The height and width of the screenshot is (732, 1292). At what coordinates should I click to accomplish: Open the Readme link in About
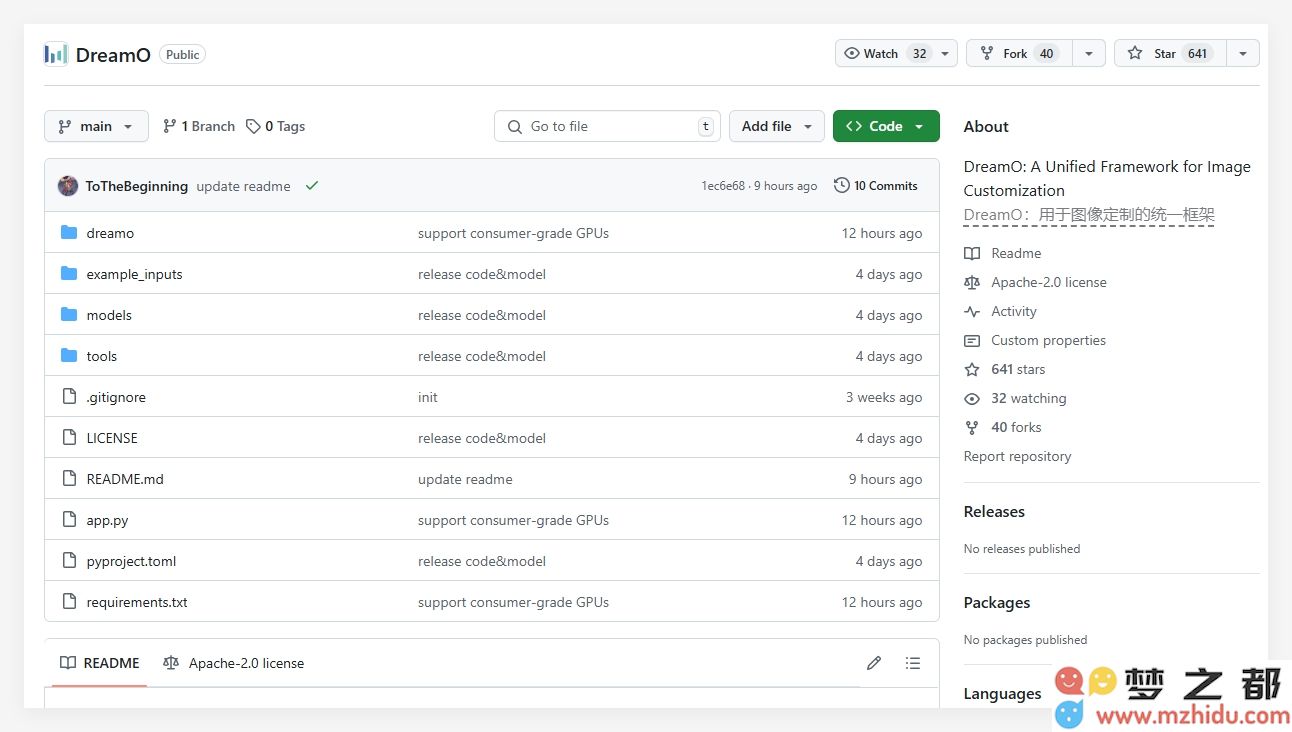(x=1016, y=254)
